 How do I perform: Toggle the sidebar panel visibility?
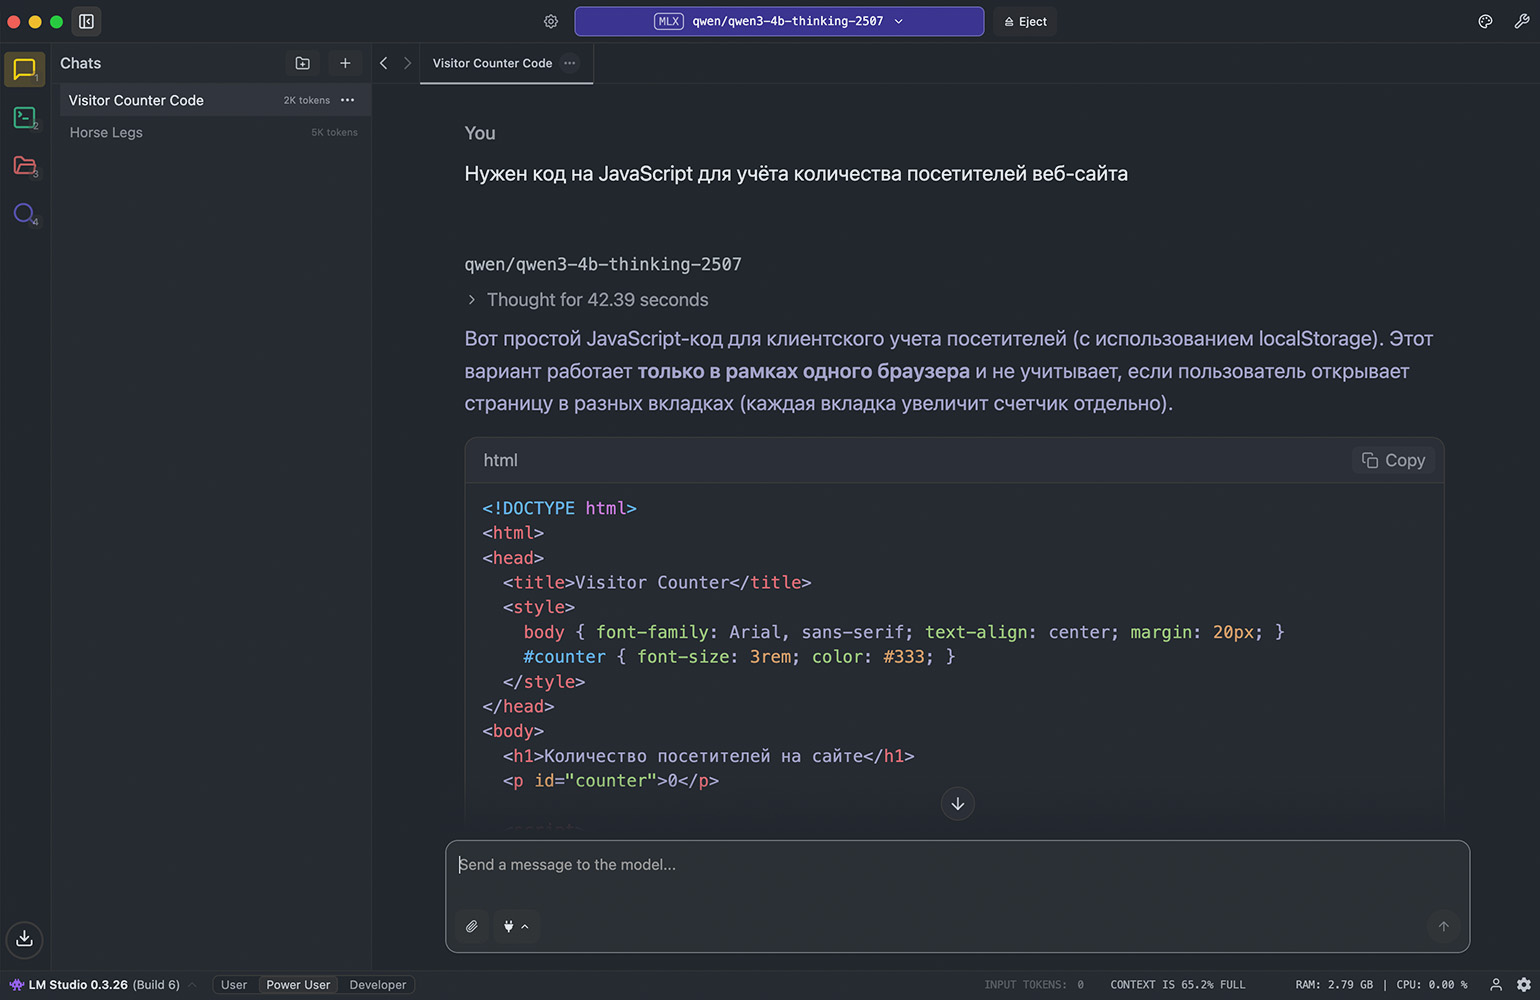point(87,21)
